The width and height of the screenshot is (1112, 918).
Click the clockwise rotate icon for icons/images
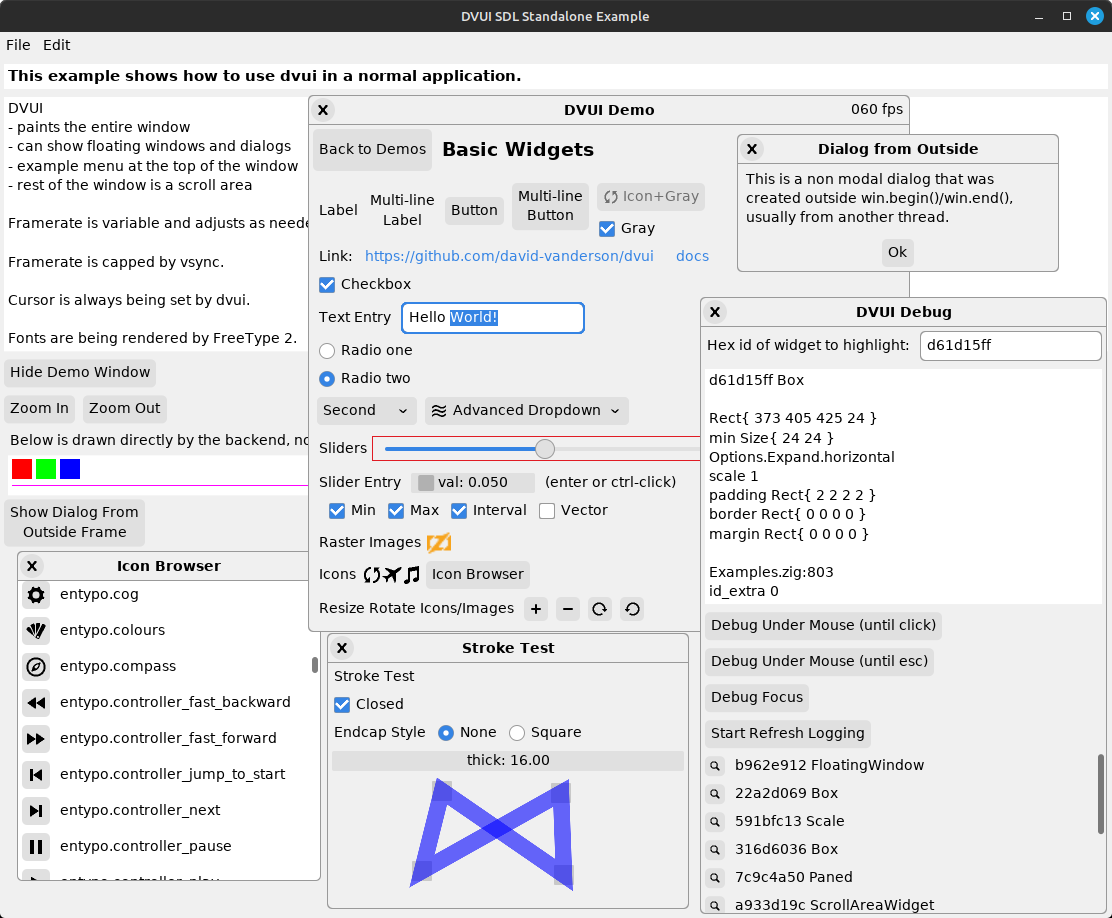click(599, 609)
